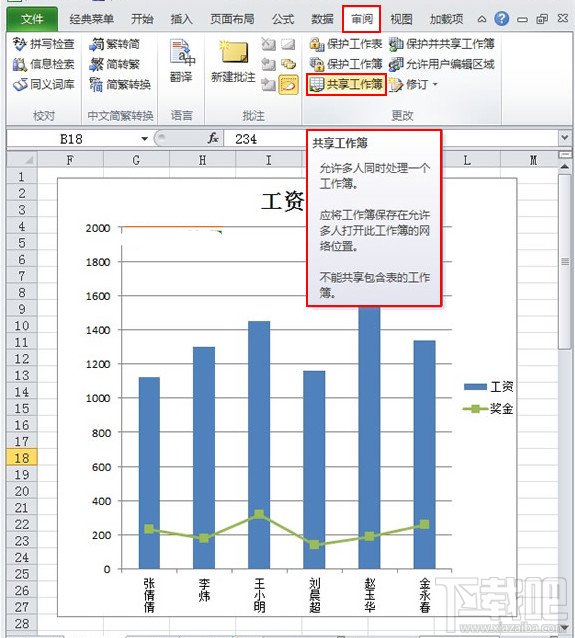The height and width of the screenshot is (638, 575).
Task: Insert a comment with 新建批注
Action: 233,61
